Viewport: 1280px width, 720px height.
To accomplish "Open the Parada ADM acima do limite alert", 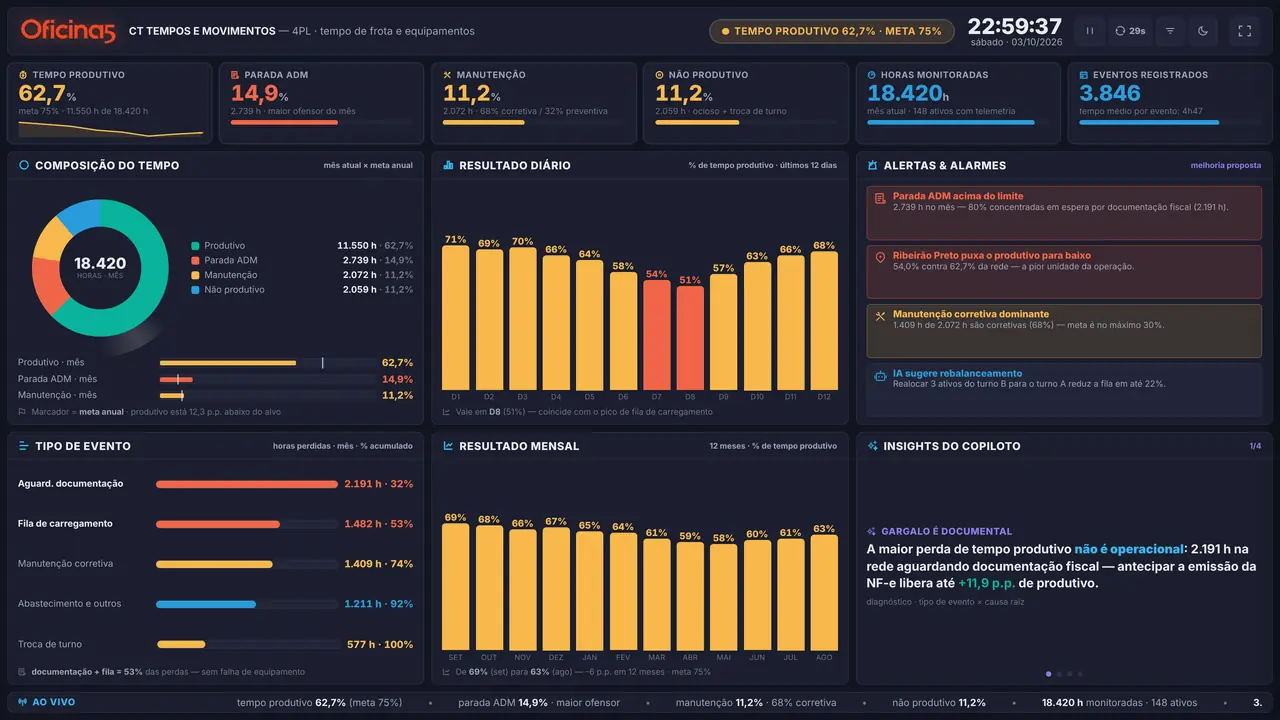I will [1064, 212].
